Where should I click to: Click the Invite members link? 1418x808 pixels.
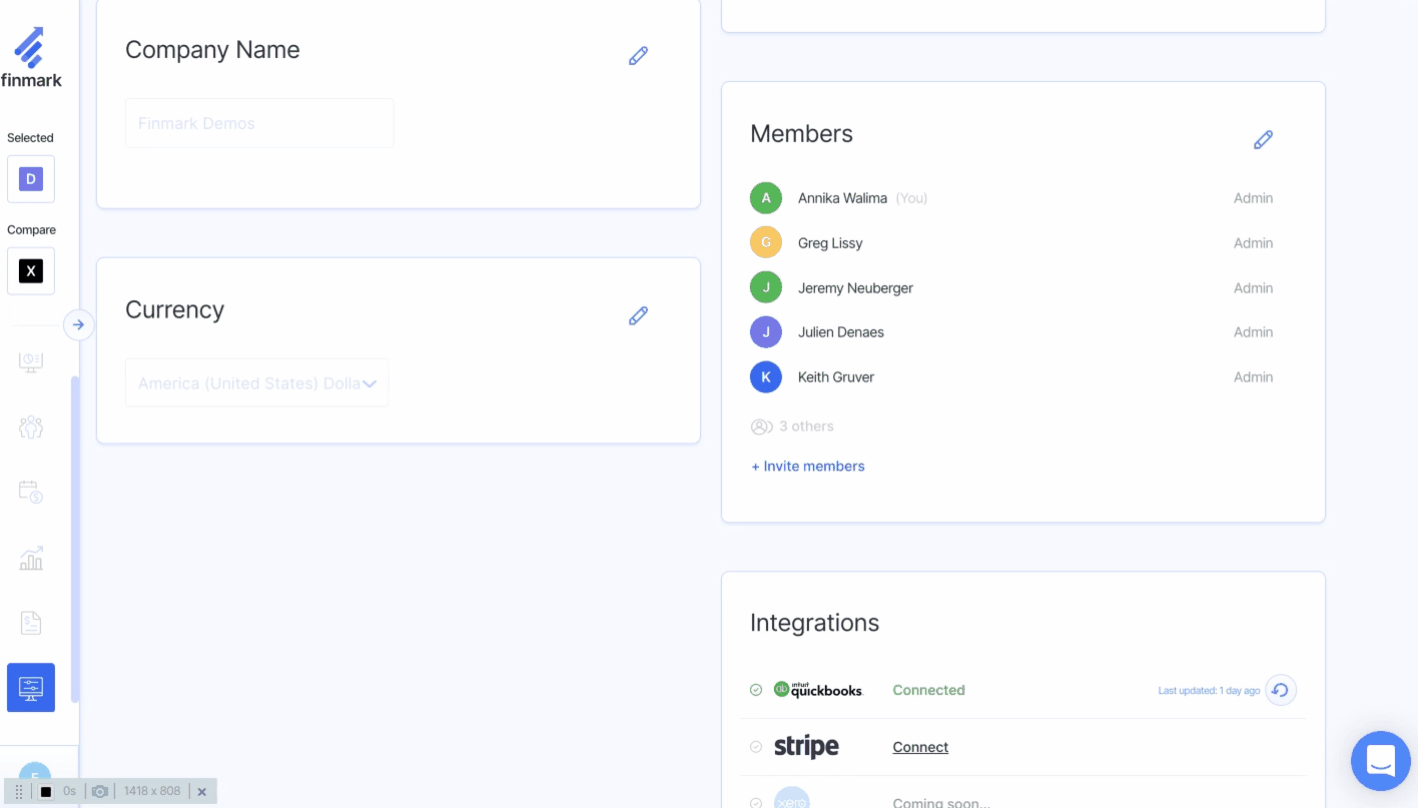[808, 466]
